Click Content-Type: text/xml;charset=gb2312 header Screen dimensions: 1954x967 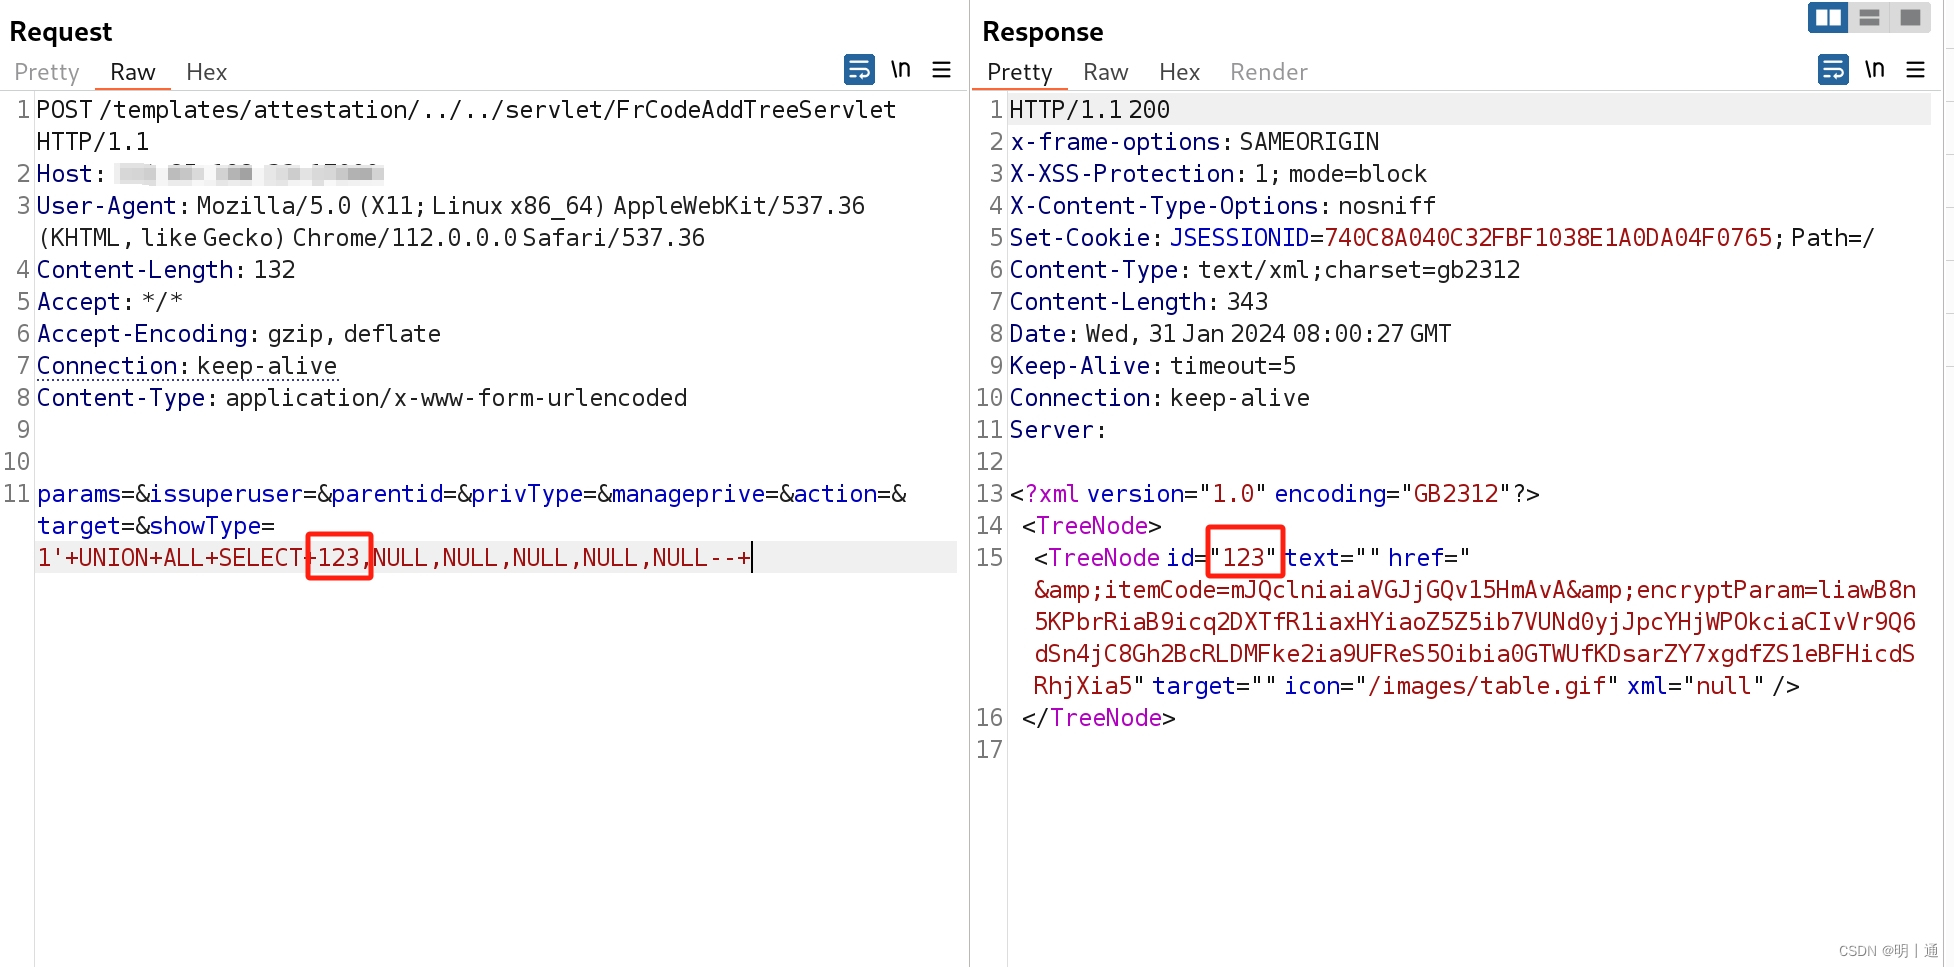pyautogui.click(x=1265, y=270)
